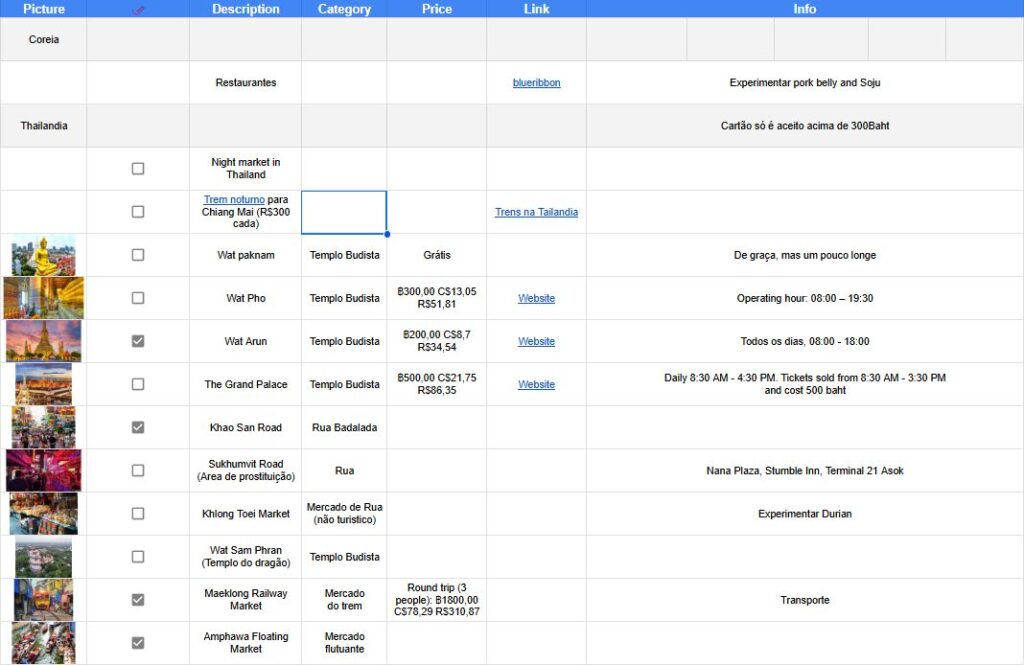Click the Sukhumvit Road picture thumbnail

pos(43,470)
